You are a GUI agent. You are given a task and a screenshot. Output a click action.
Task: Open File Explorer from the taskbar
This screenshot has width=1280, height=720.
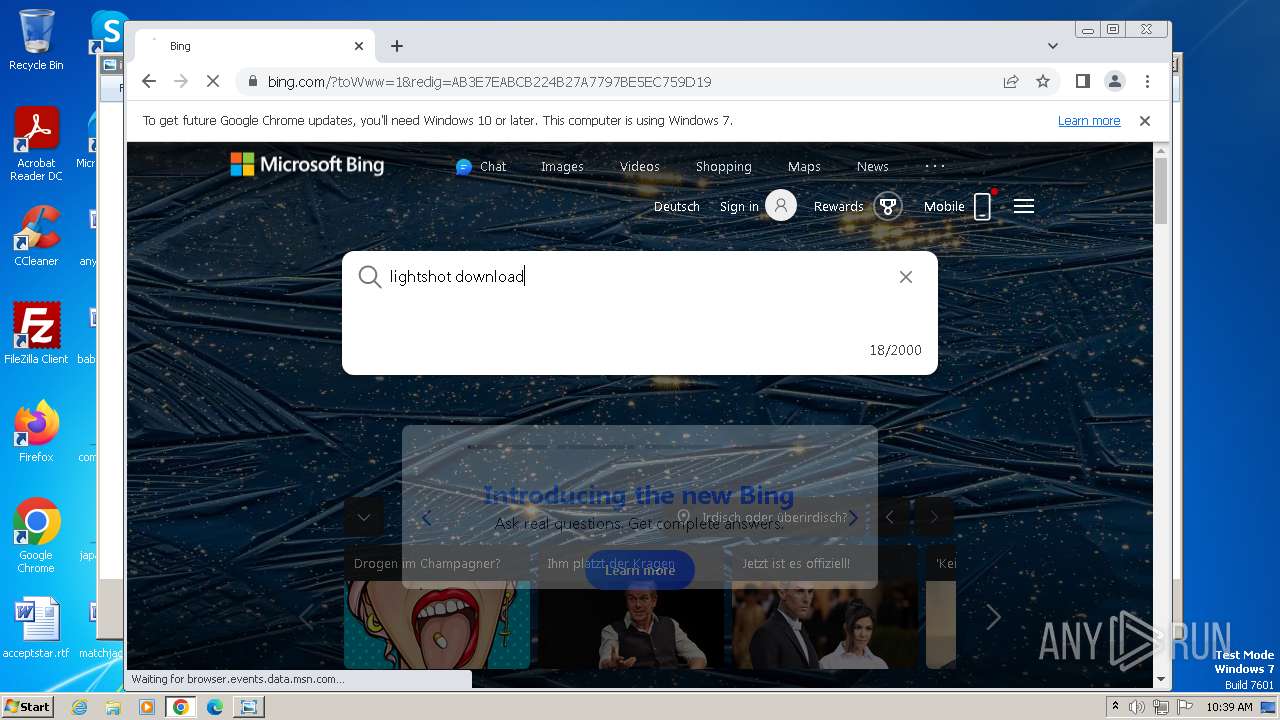113,707
